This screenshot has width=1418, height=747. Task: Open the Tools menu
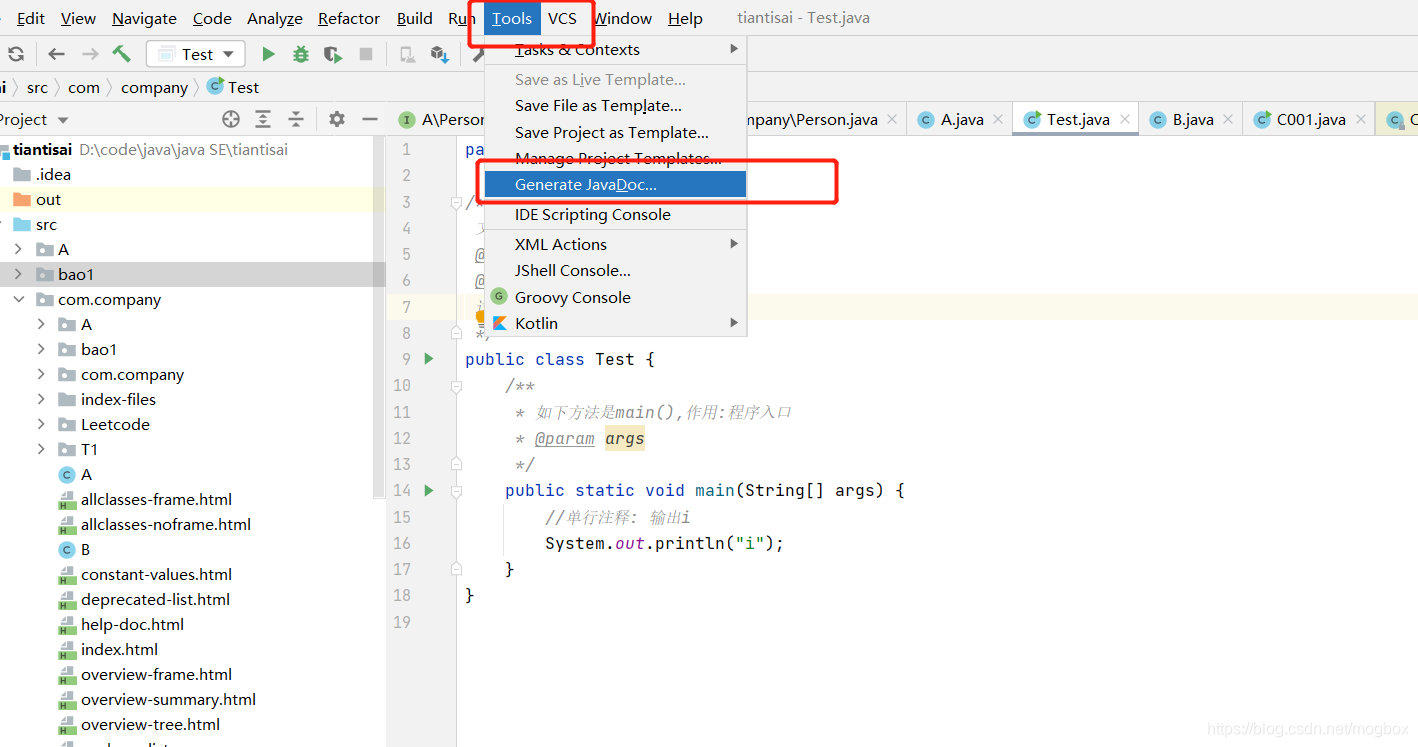point(512,18)
